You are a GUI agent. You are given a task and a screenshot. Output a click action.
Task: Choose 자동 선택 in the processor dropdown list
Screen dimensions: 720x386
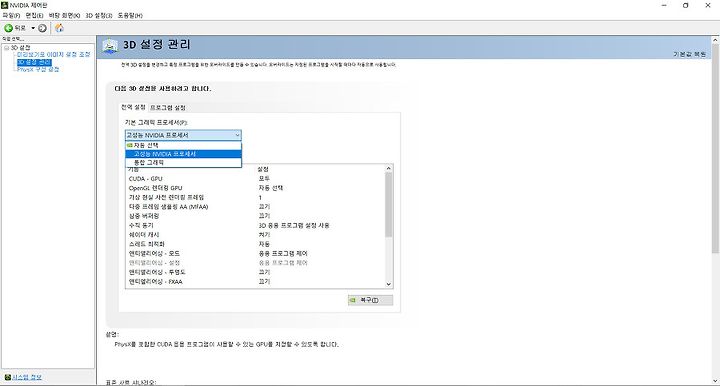pyautogui.click(x=183, y=145)
